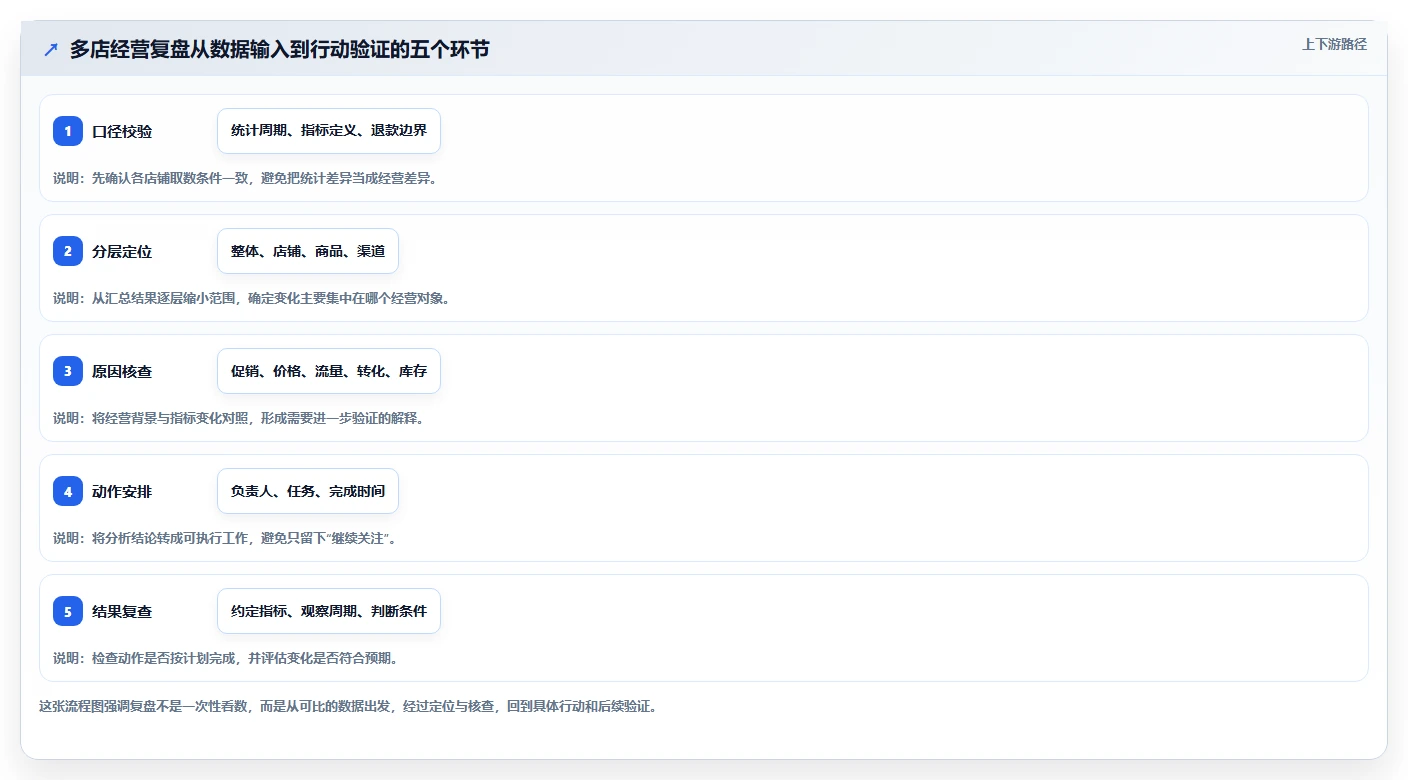This screenshot has width=1408, height=780.
Task: Click the 动作安排 step name
Action: [x=122, y=491]
